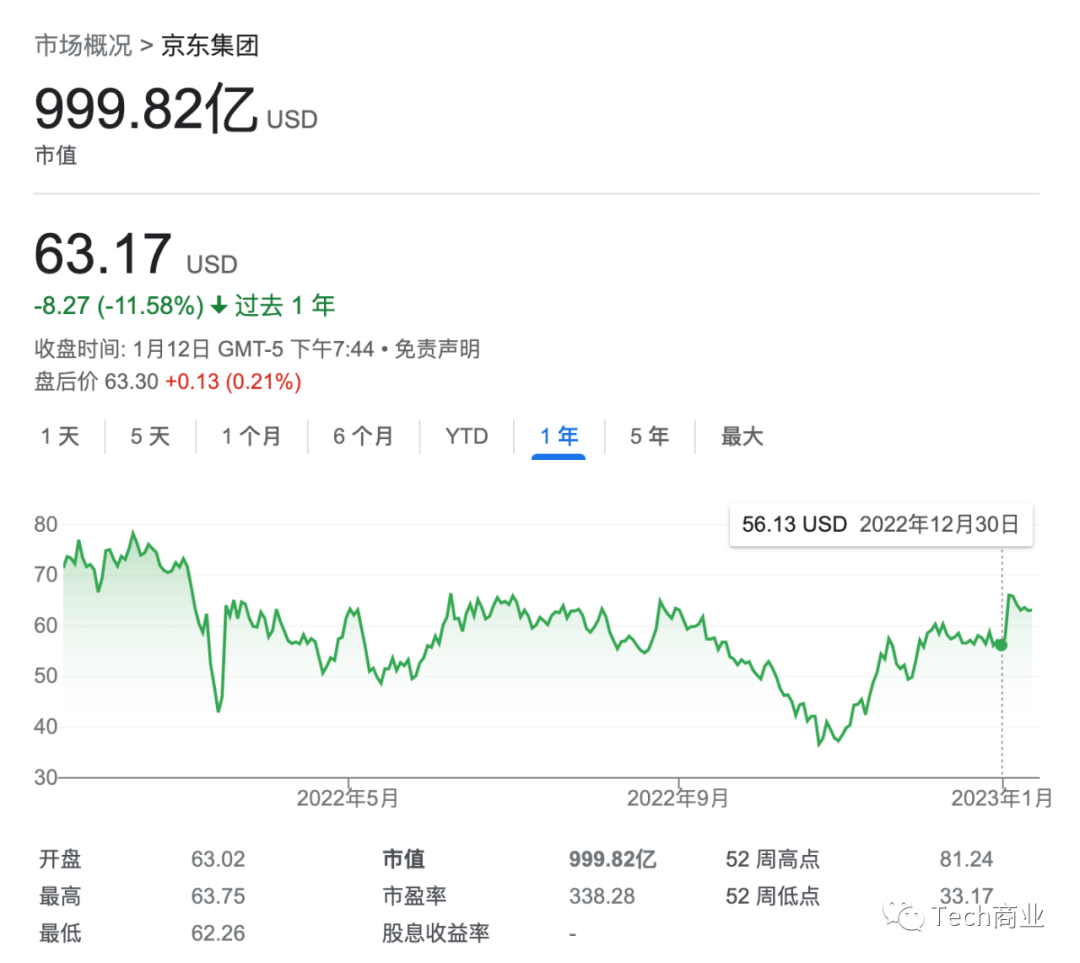Click the 2022年5月 axis label
The image size is (1080, 963).
[x=348, y=798]
